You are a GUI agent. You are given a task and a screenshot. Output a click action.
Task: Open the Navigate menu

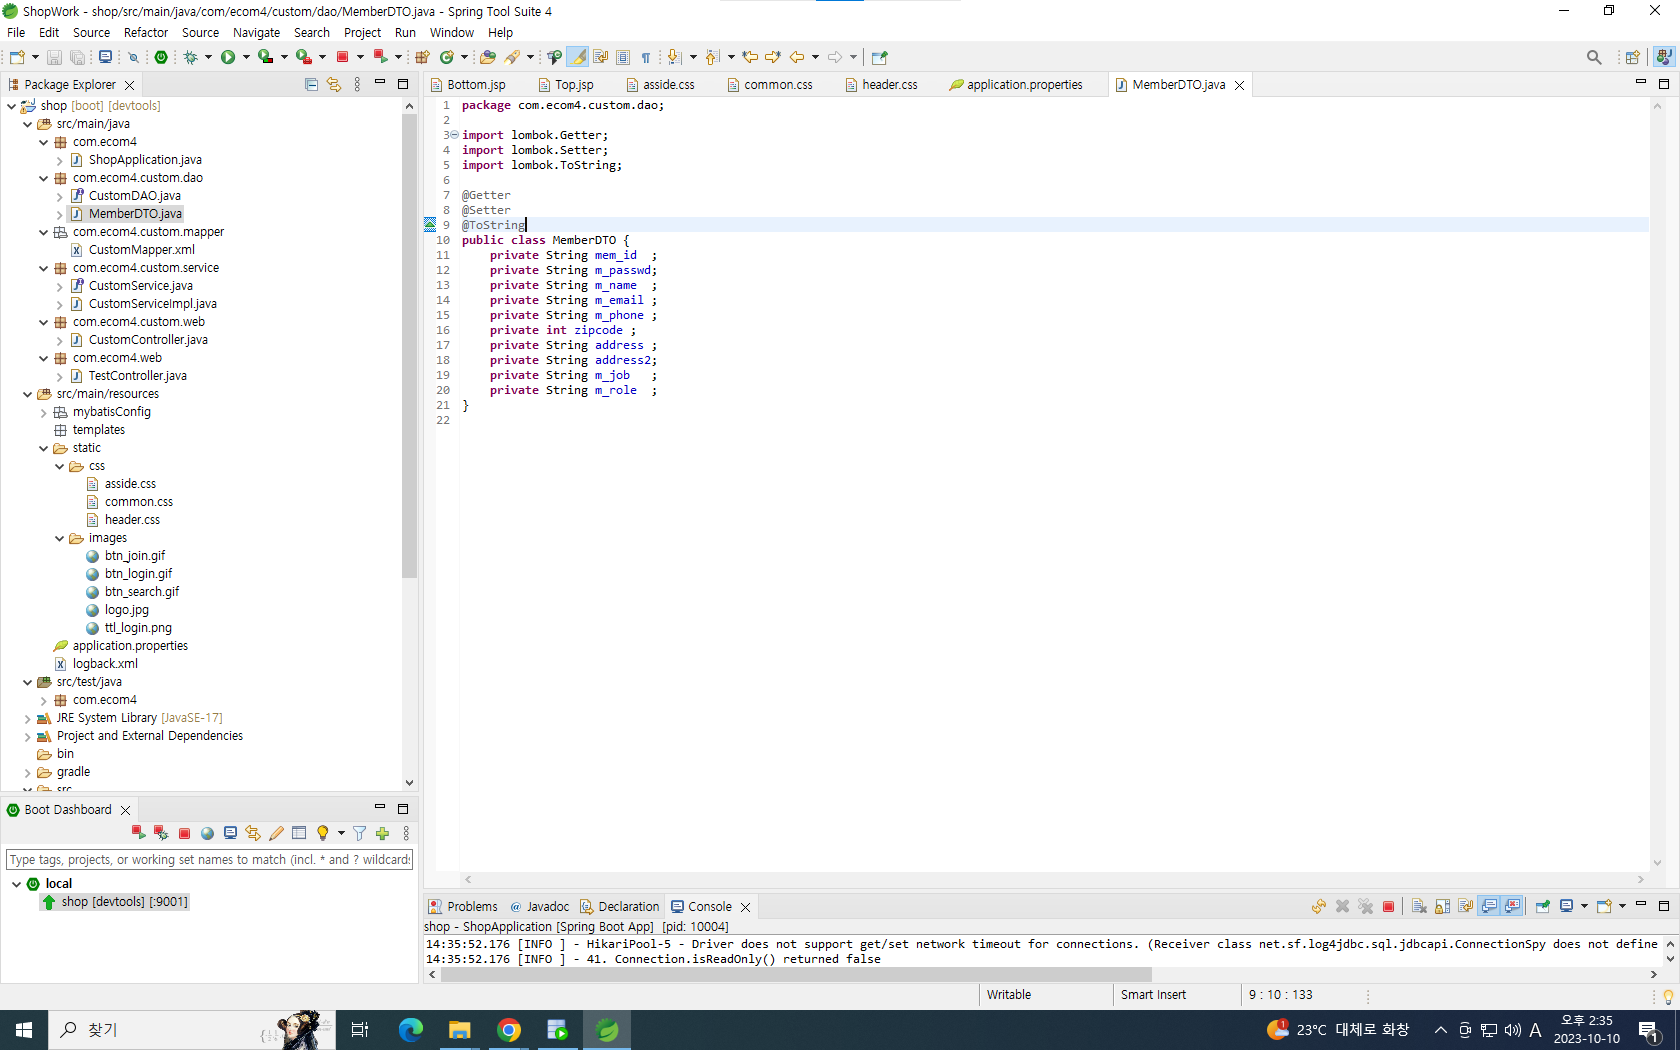tap(256, 32)
